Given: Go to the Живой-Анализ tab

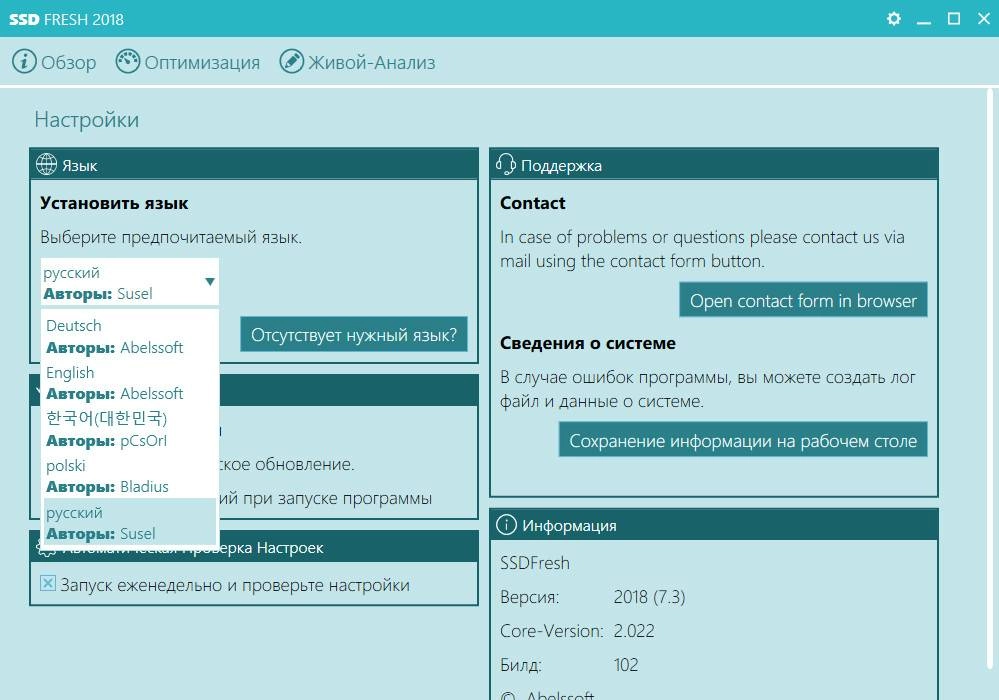Looking at the screenshot, I should click(x=357, y=62).
